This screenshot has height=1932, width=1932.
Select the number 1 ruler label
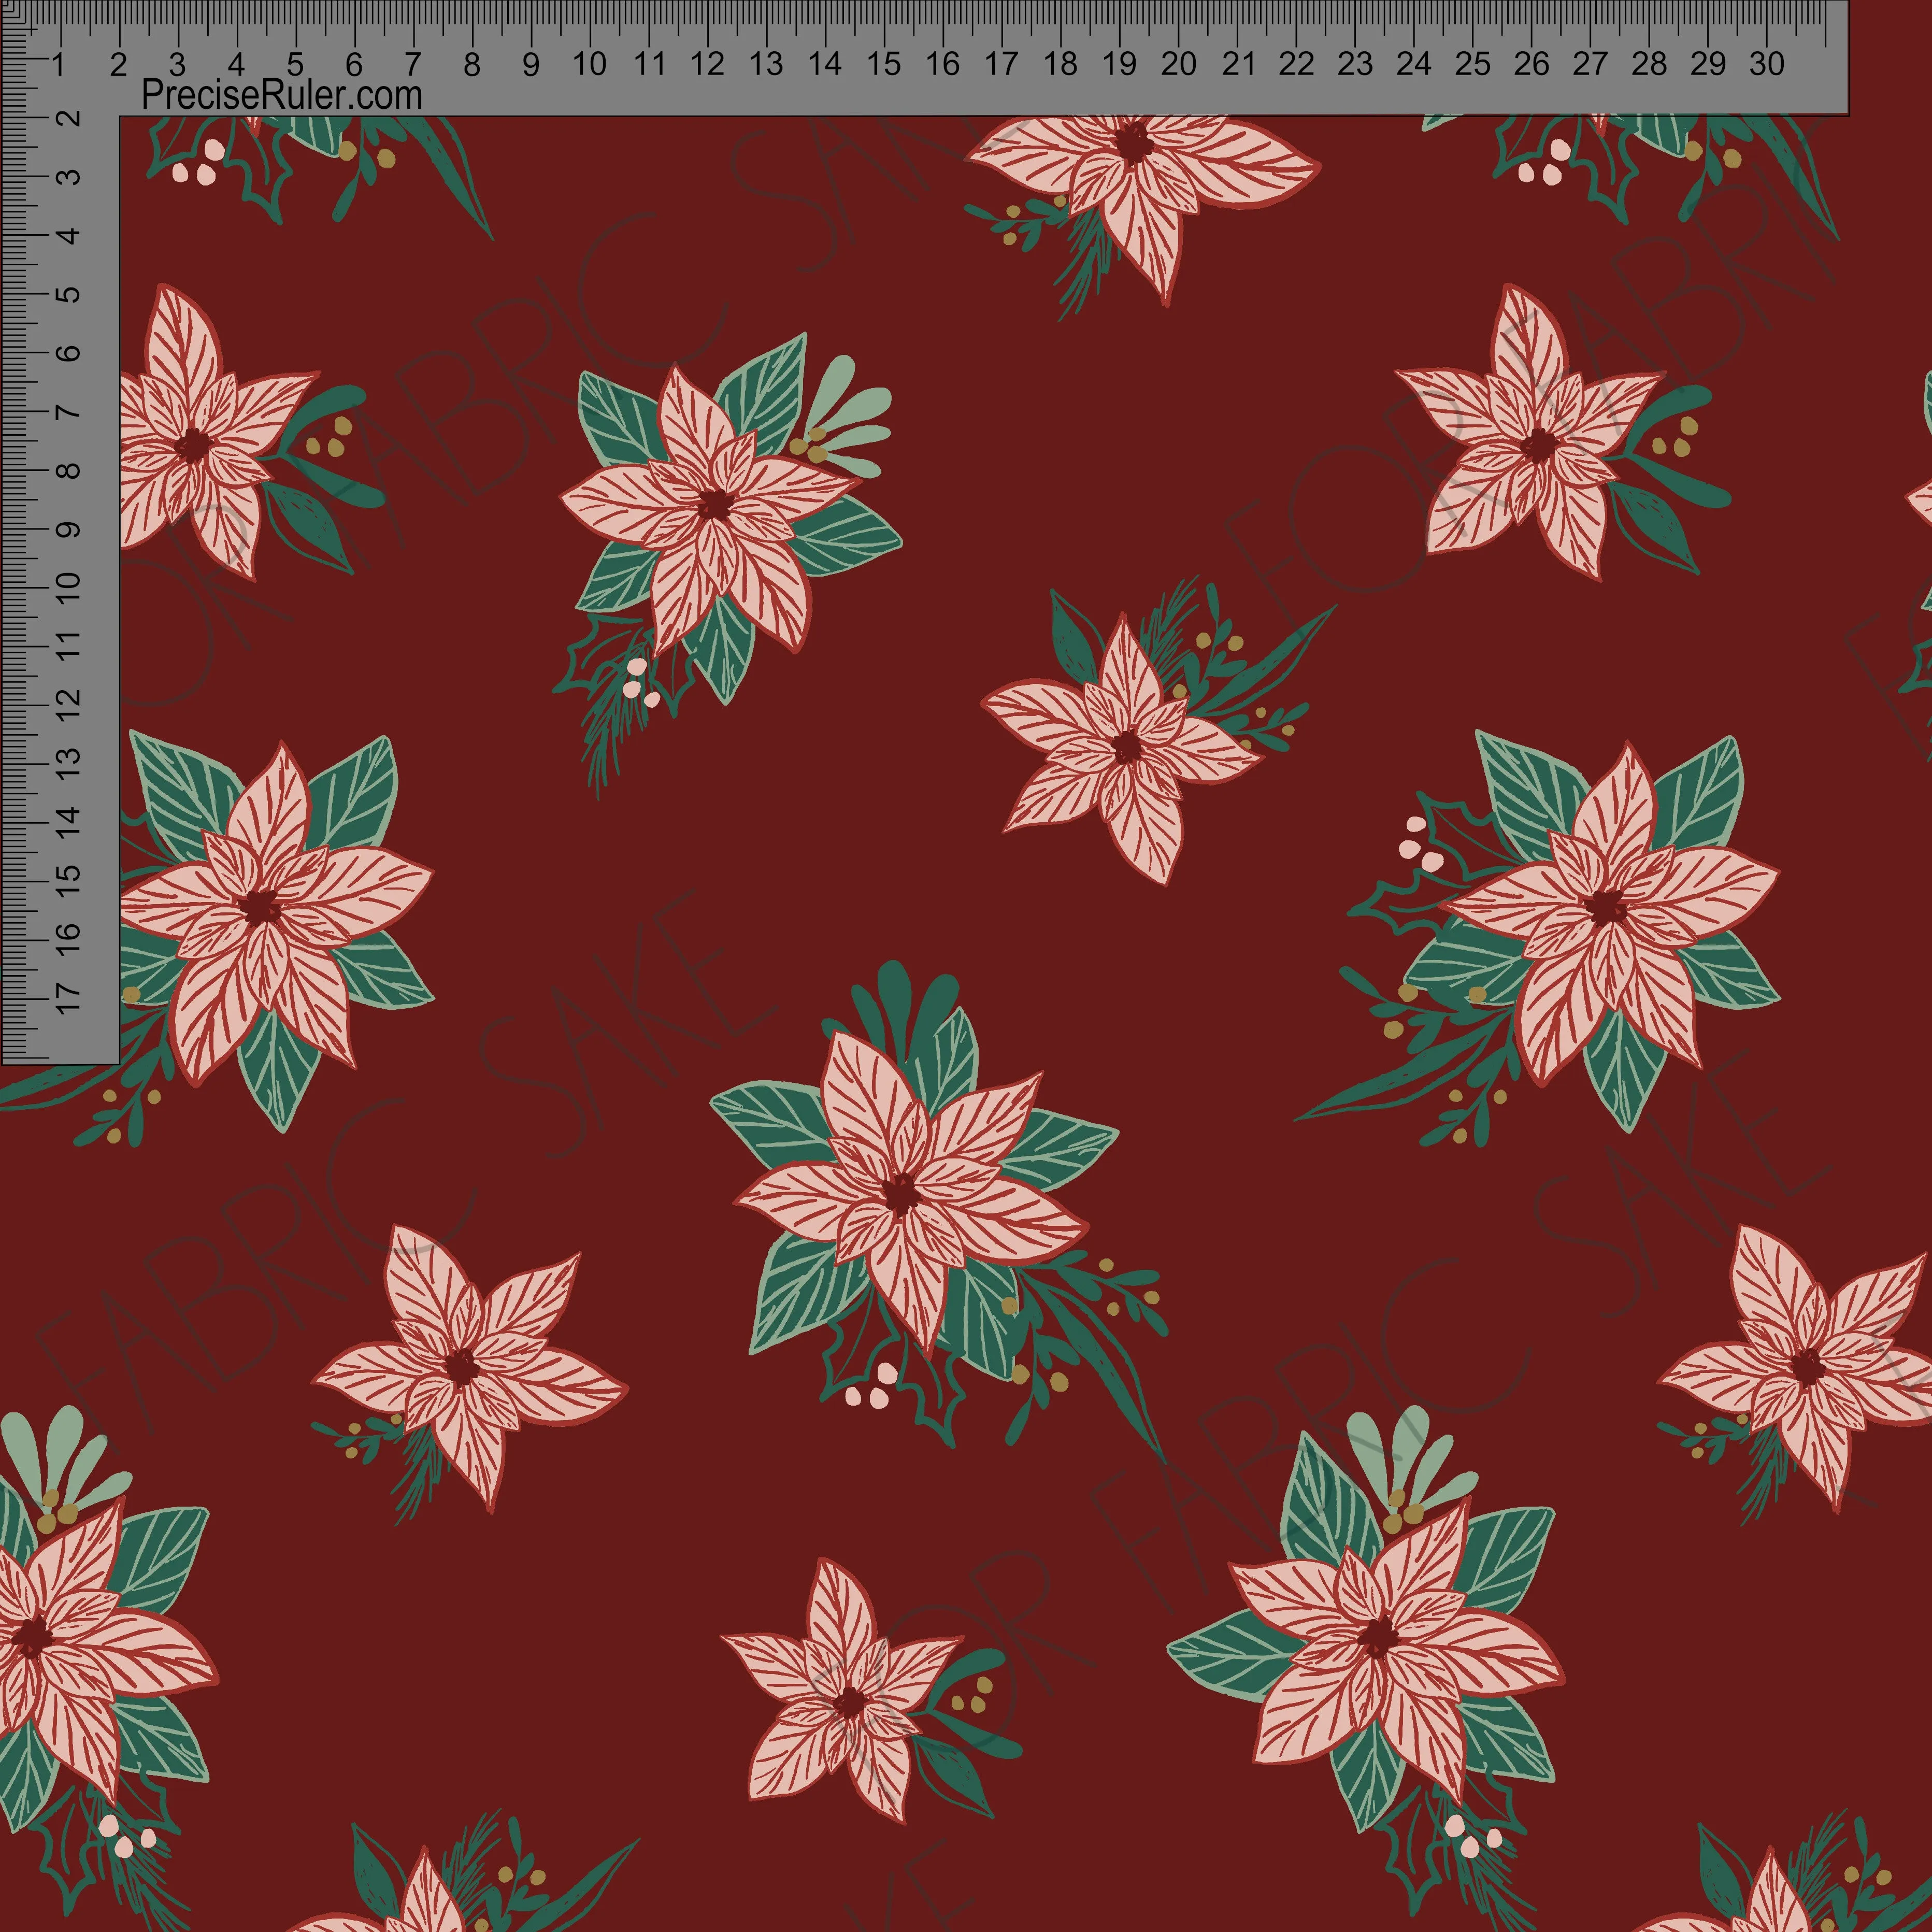pyautogui.click(x=59, y=64)
